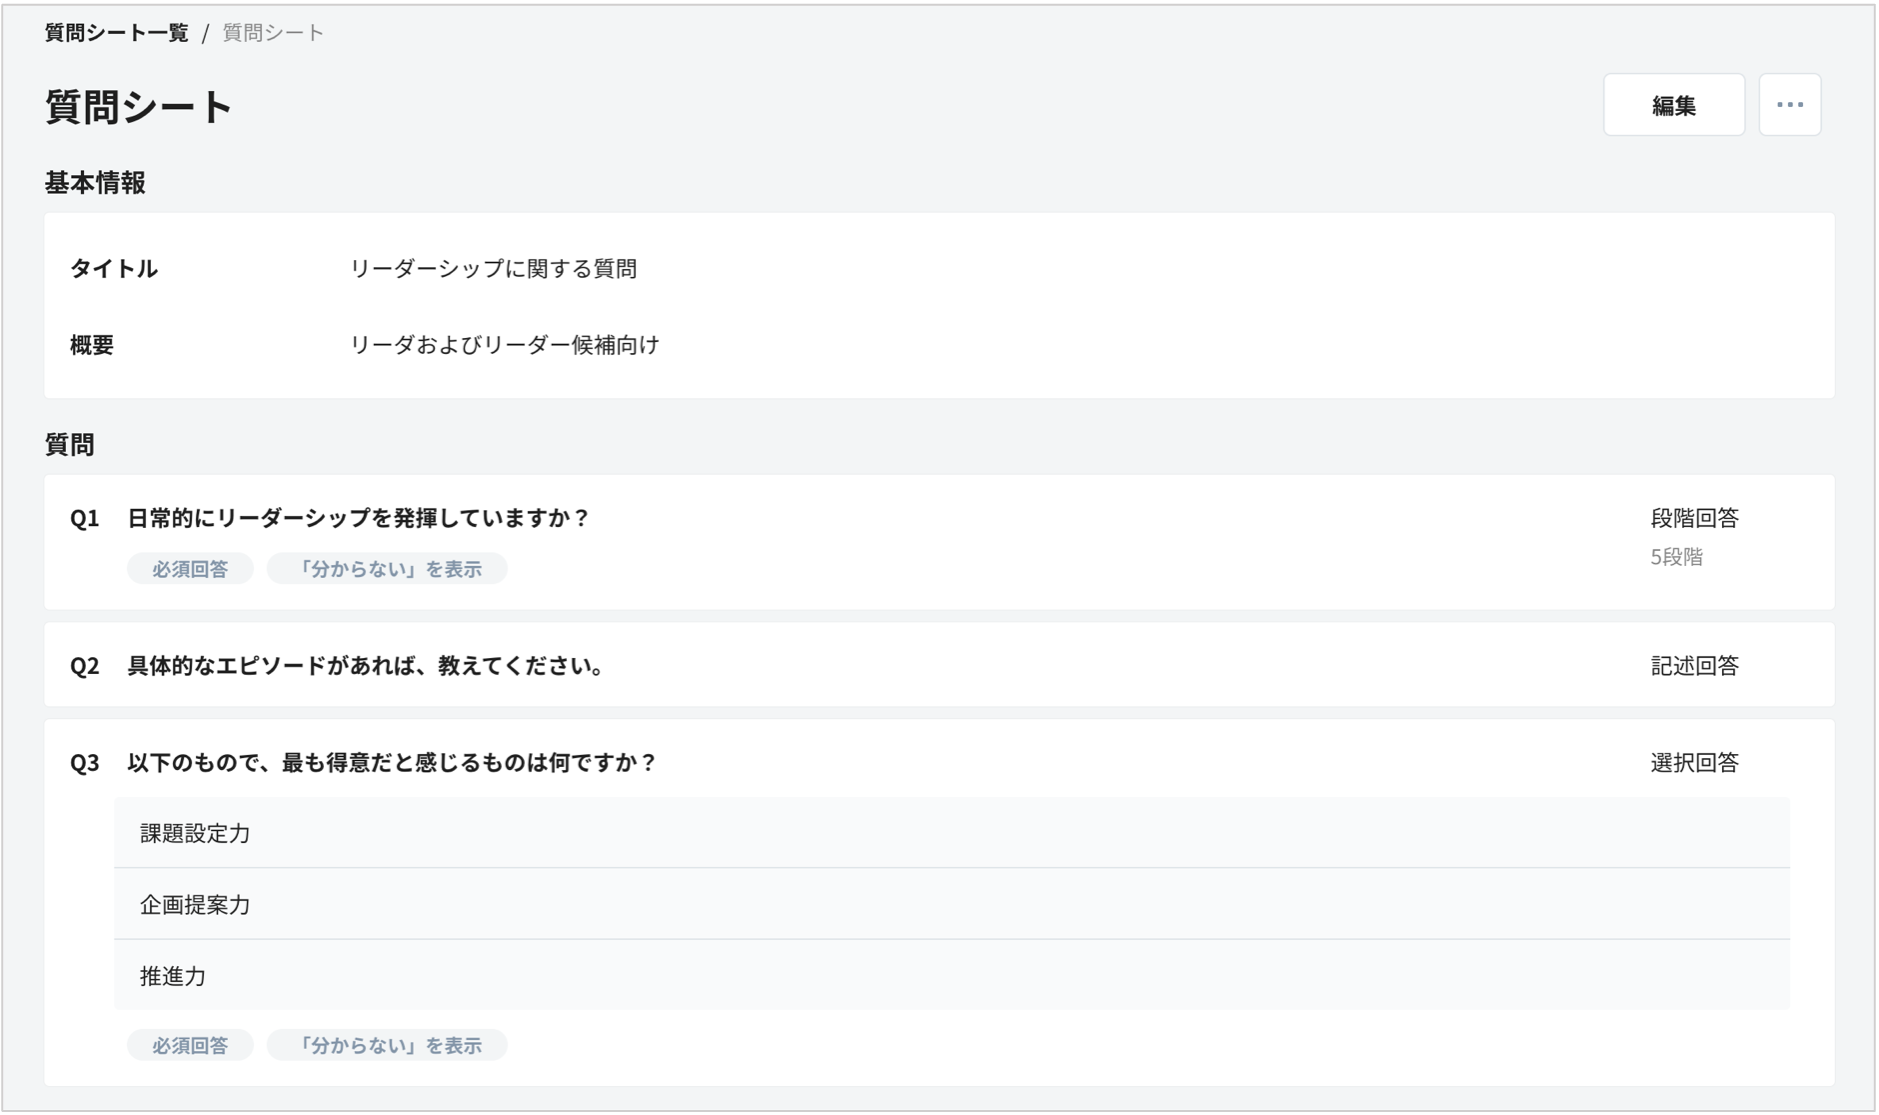Click Q3's 必須回答 tag
The image size is (1879, 1115).
pos(190,1045)
